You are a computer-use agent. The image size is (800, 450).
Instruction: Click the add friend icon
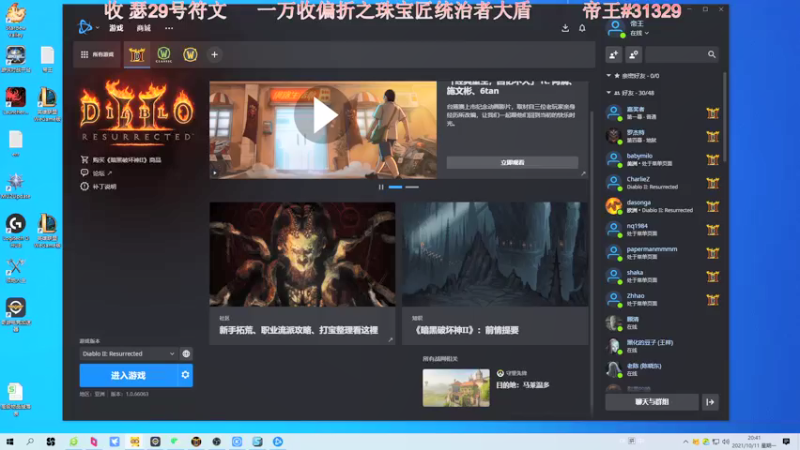pyautogui.click(x=613, y=55)
